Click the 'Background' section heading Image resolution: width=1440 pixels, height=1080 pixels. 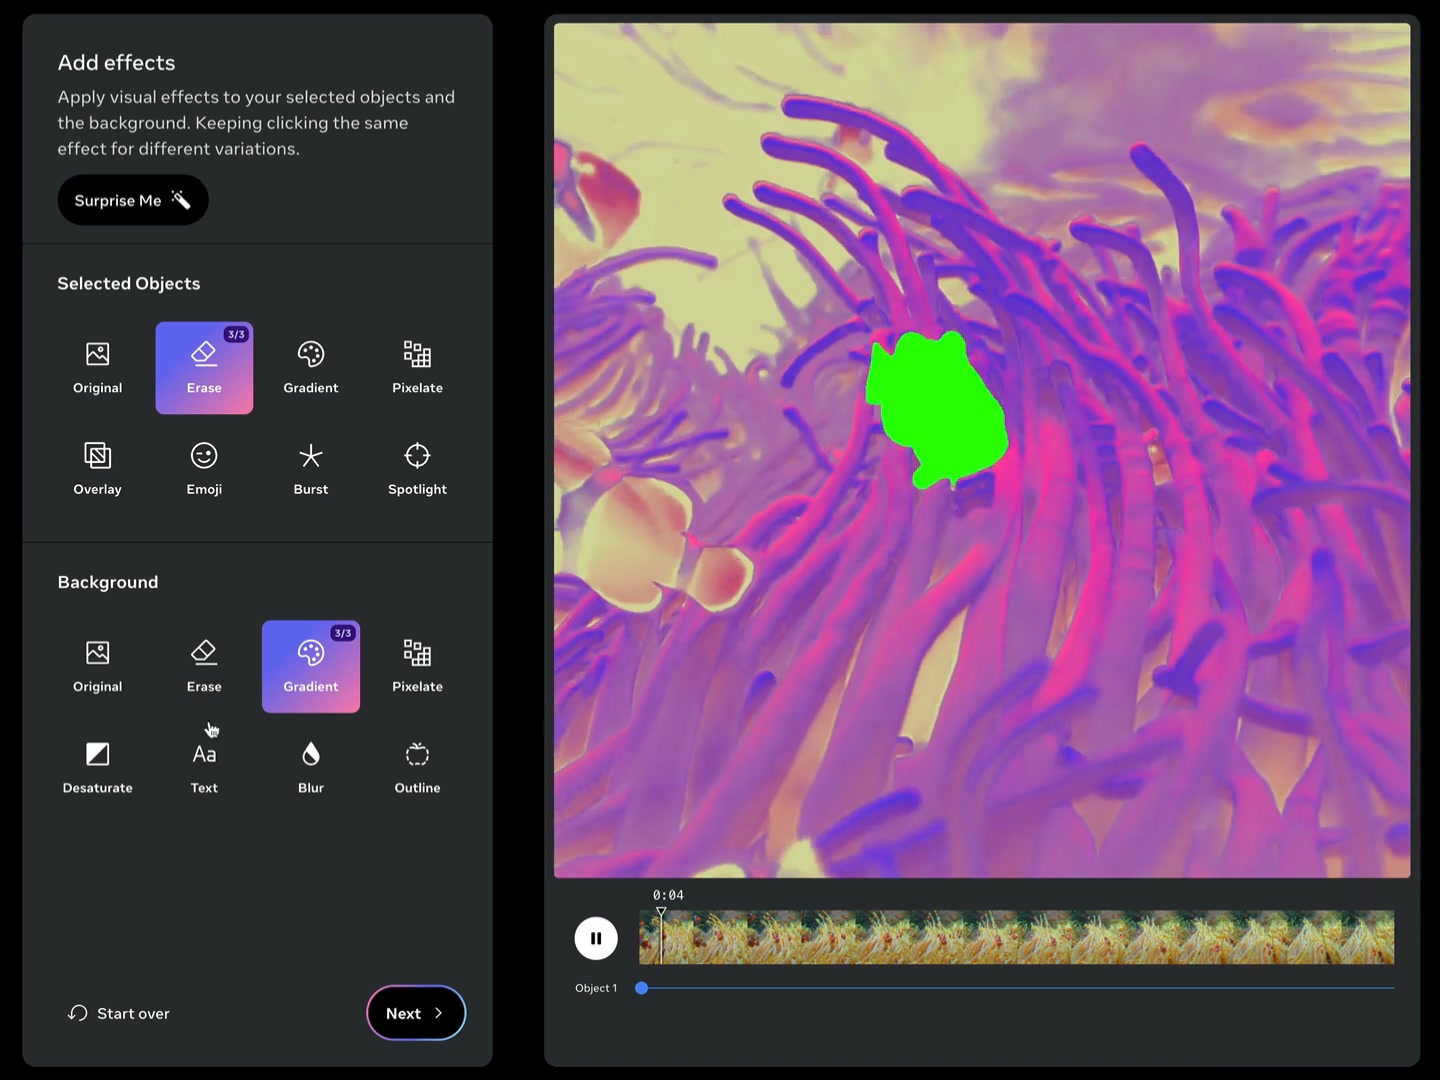tap(108, 582)
